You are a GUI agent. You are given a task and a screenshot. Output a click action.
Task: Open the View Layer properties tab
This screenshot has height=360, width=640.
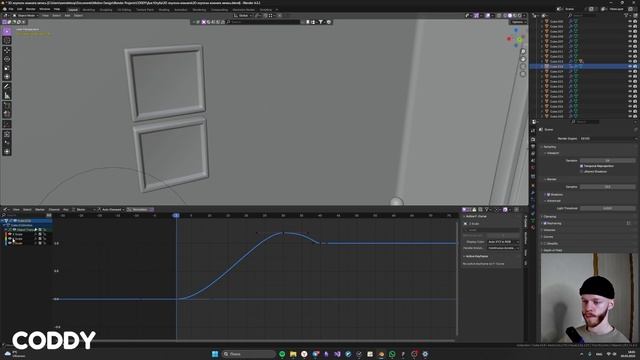(533, 154)
